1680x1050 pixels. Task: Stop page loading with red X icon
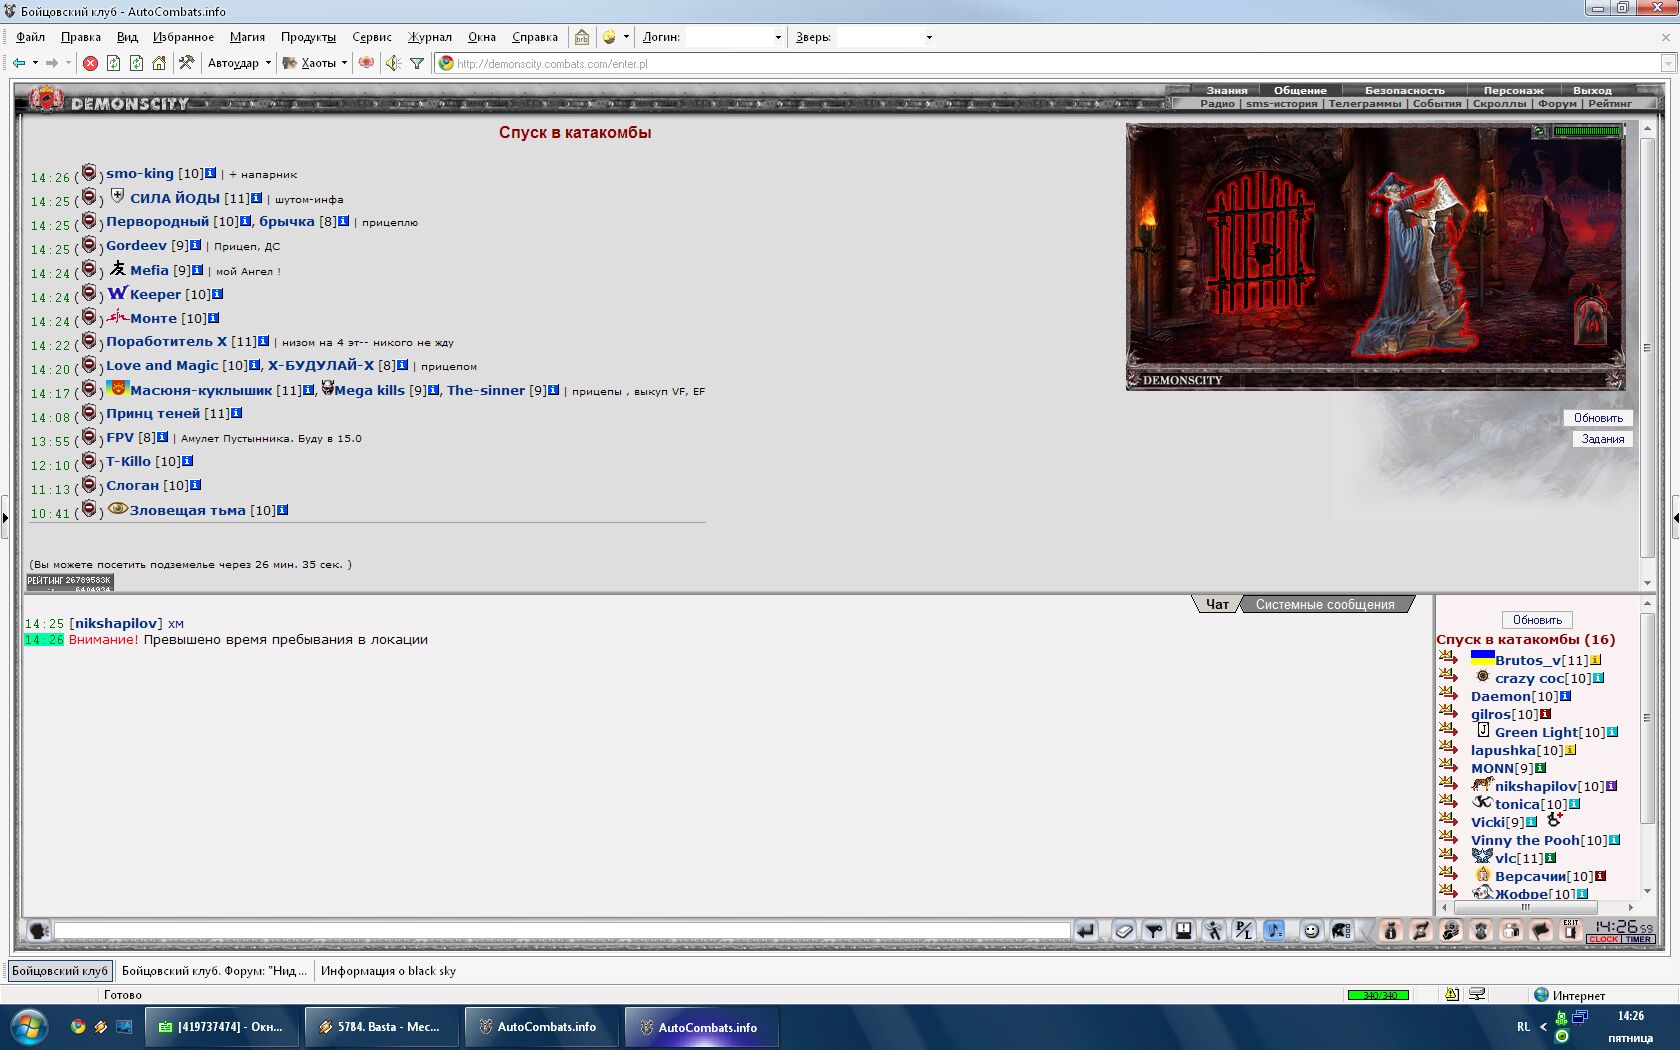pos(90,63)
